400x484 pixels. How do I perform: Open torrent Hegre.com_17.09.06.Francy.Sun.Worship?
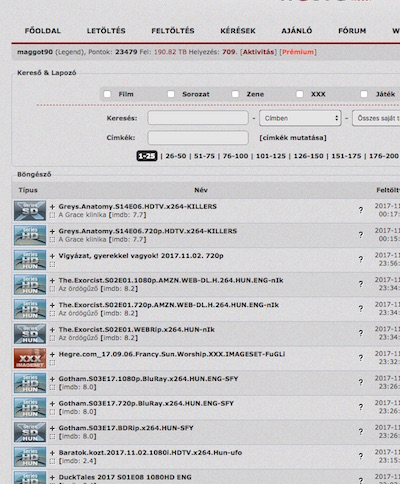[172, 354]
